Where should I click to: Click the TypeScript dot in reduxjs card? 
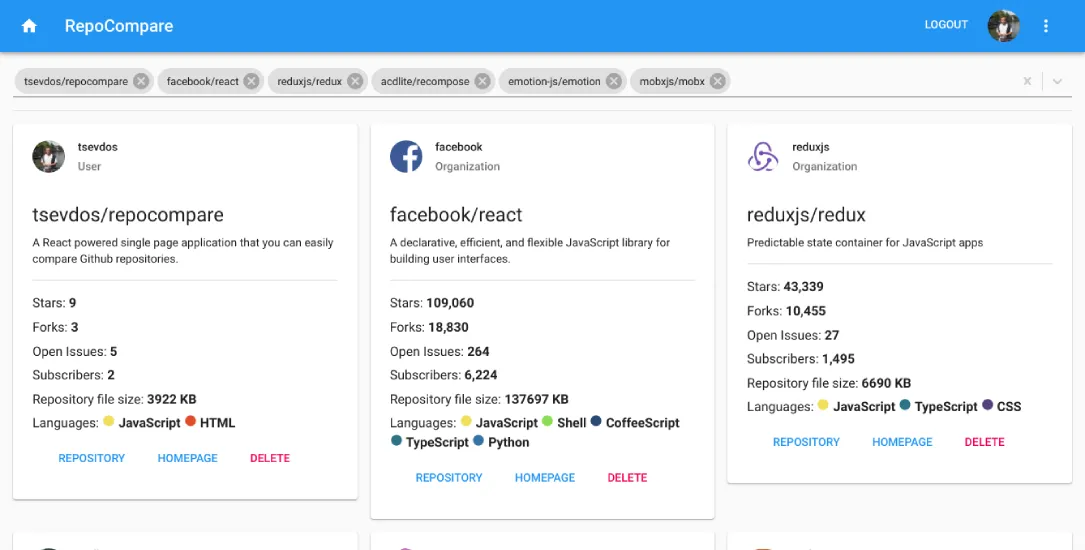click(x=905, y=404)
